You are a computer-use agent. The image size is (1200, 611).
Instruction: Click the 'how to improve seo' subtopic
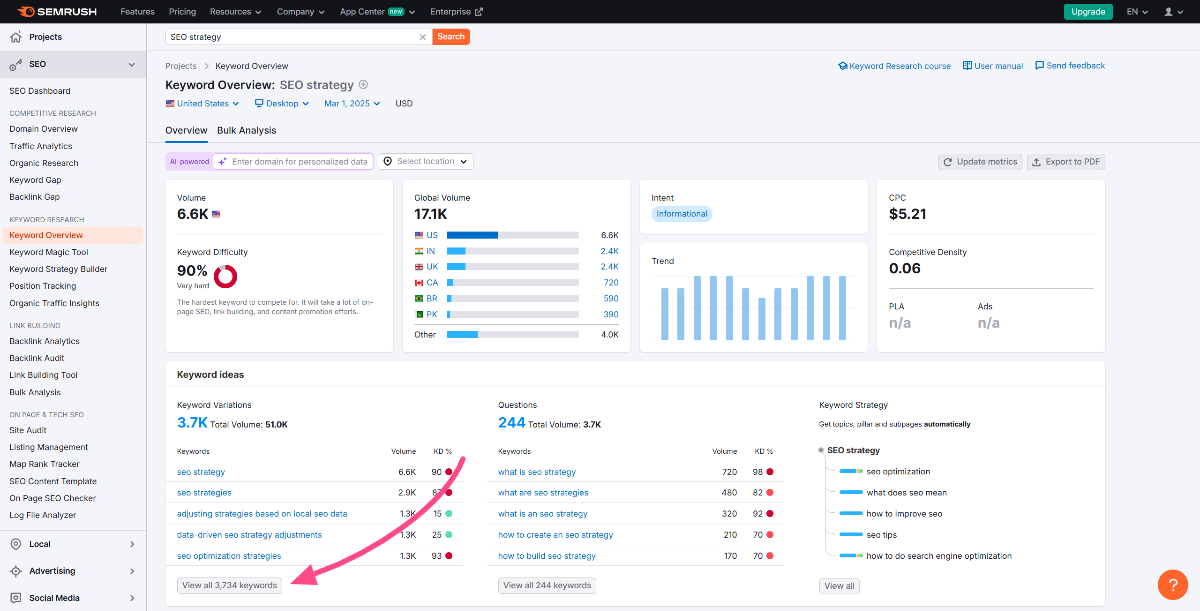pos(904,514)
